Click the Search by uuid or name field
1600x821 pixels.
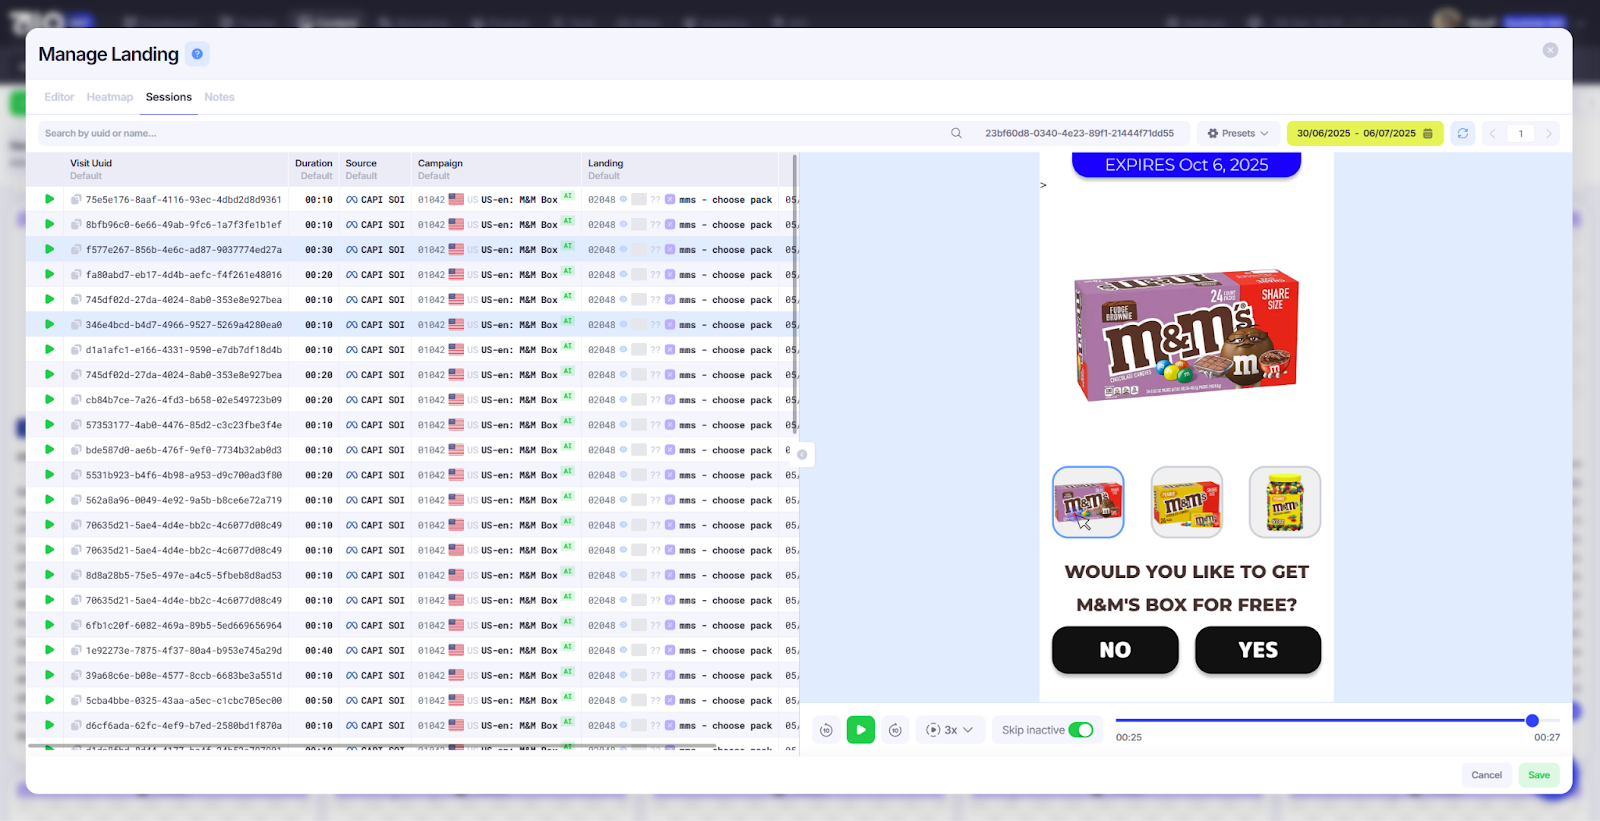(x=490, y=133)
